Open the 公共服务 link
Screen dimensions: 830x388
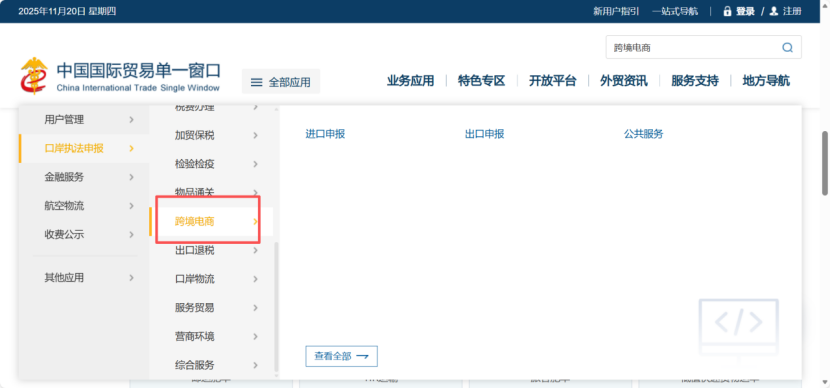(644, 134)
